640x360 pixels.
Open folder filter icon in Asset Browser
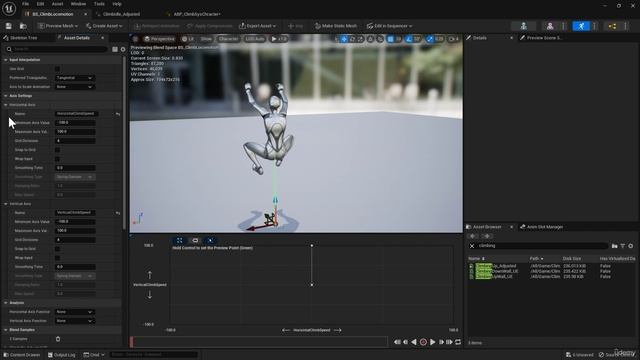614,246
